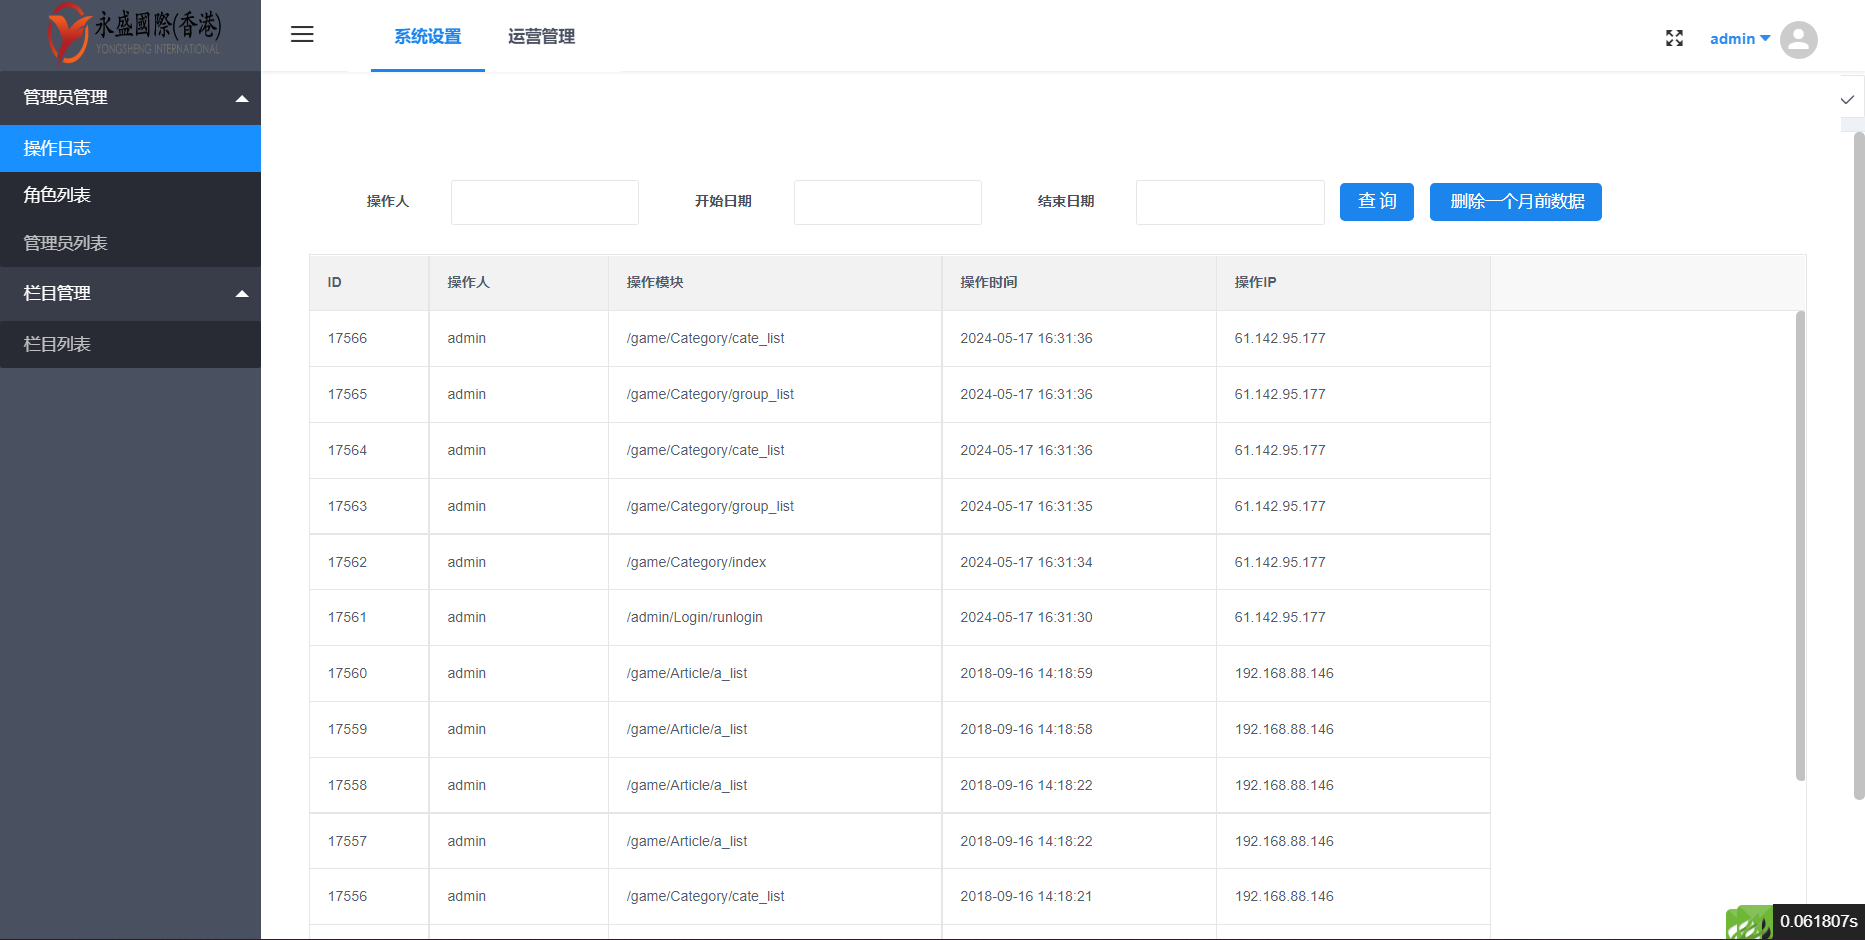
Task: Select the cell with ID 17564
Action: click(370, 451)
